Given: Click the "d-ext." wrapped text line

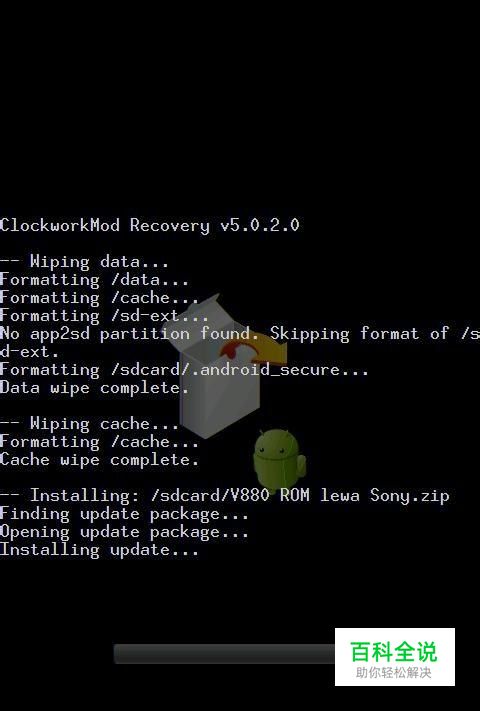Looking at the screenshot, I should (29, 352).
